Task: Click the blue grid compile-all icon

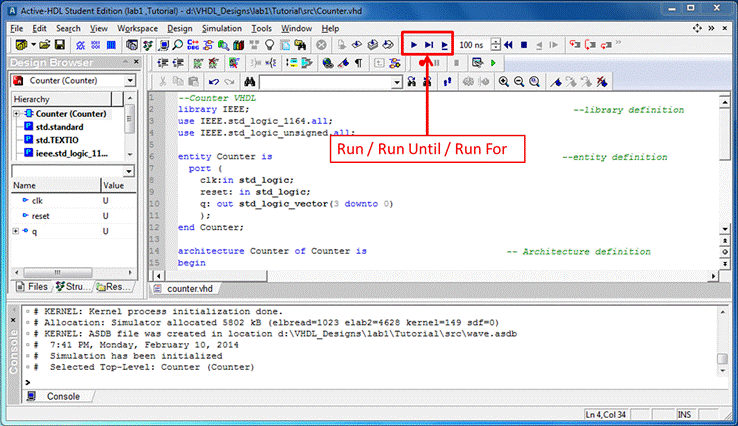Action: click(x=111, y=45)
